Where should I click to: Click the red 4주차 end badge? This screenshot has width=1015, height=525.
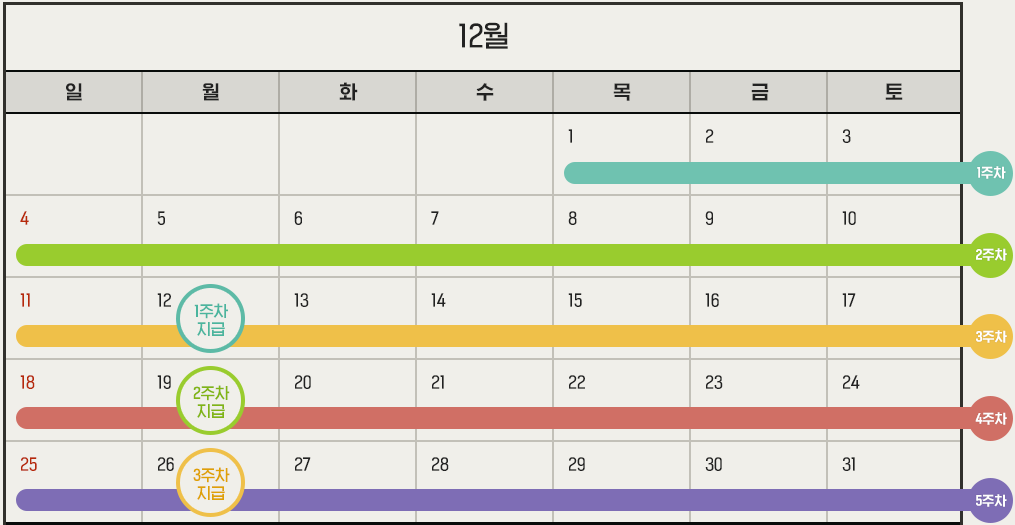[991, 419]
